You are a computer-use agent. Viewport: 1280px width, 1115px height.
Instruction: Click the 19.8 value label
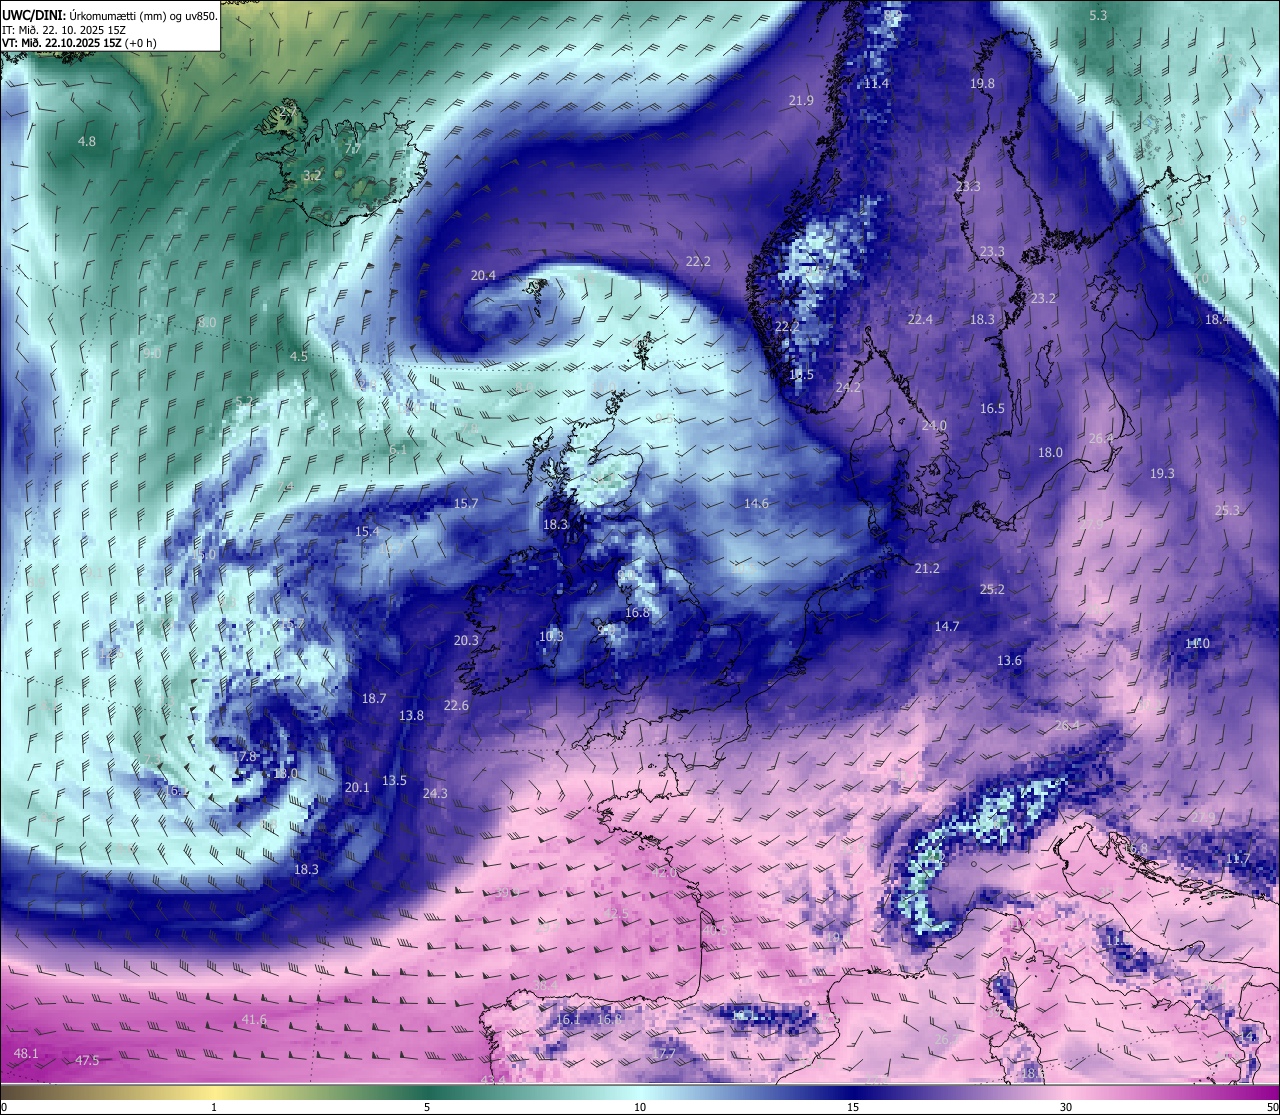click(982, 84)
